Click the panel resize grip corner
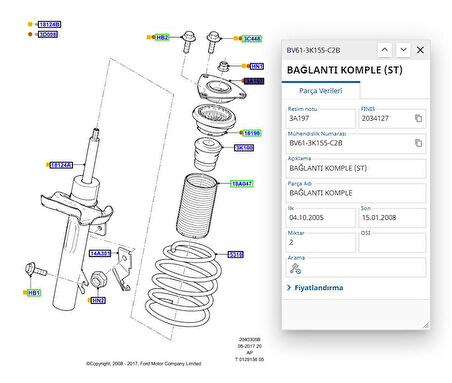The width and height of the screenshot is (452, 383). click(x=426, y=325)
